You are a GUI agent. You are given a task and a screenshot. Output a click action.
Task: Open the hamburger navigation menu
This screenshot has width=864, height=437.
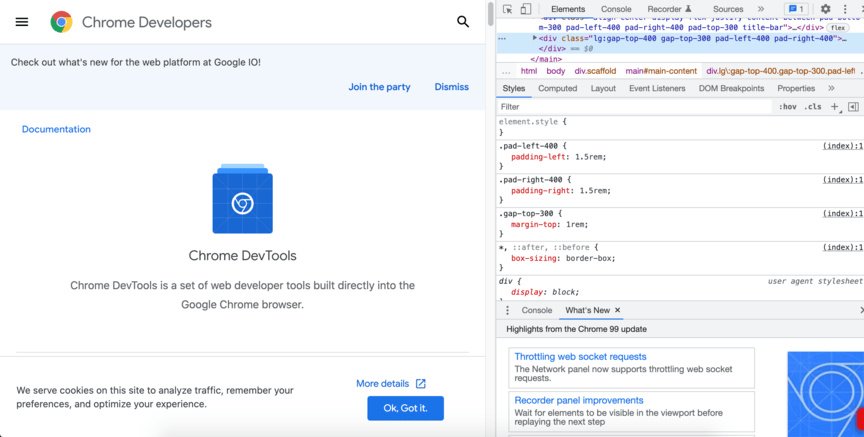coord(21,22)
